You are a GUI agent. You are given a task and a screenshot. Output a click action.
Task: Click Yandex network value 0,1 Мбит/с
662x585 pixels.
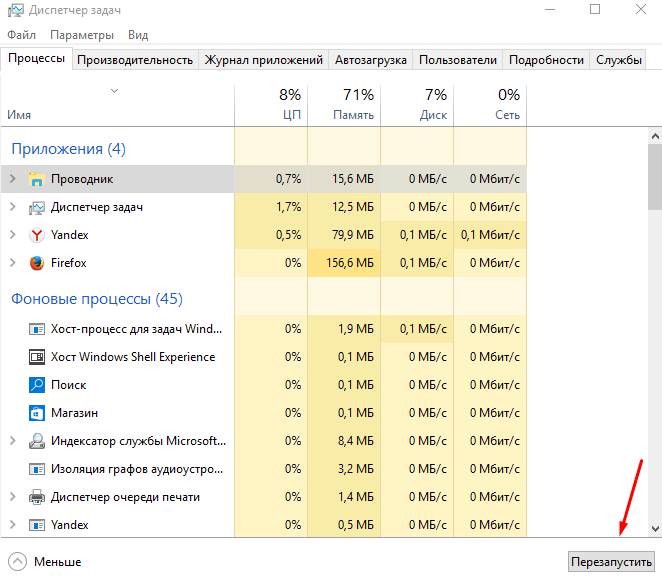click(x=490, y=235)
